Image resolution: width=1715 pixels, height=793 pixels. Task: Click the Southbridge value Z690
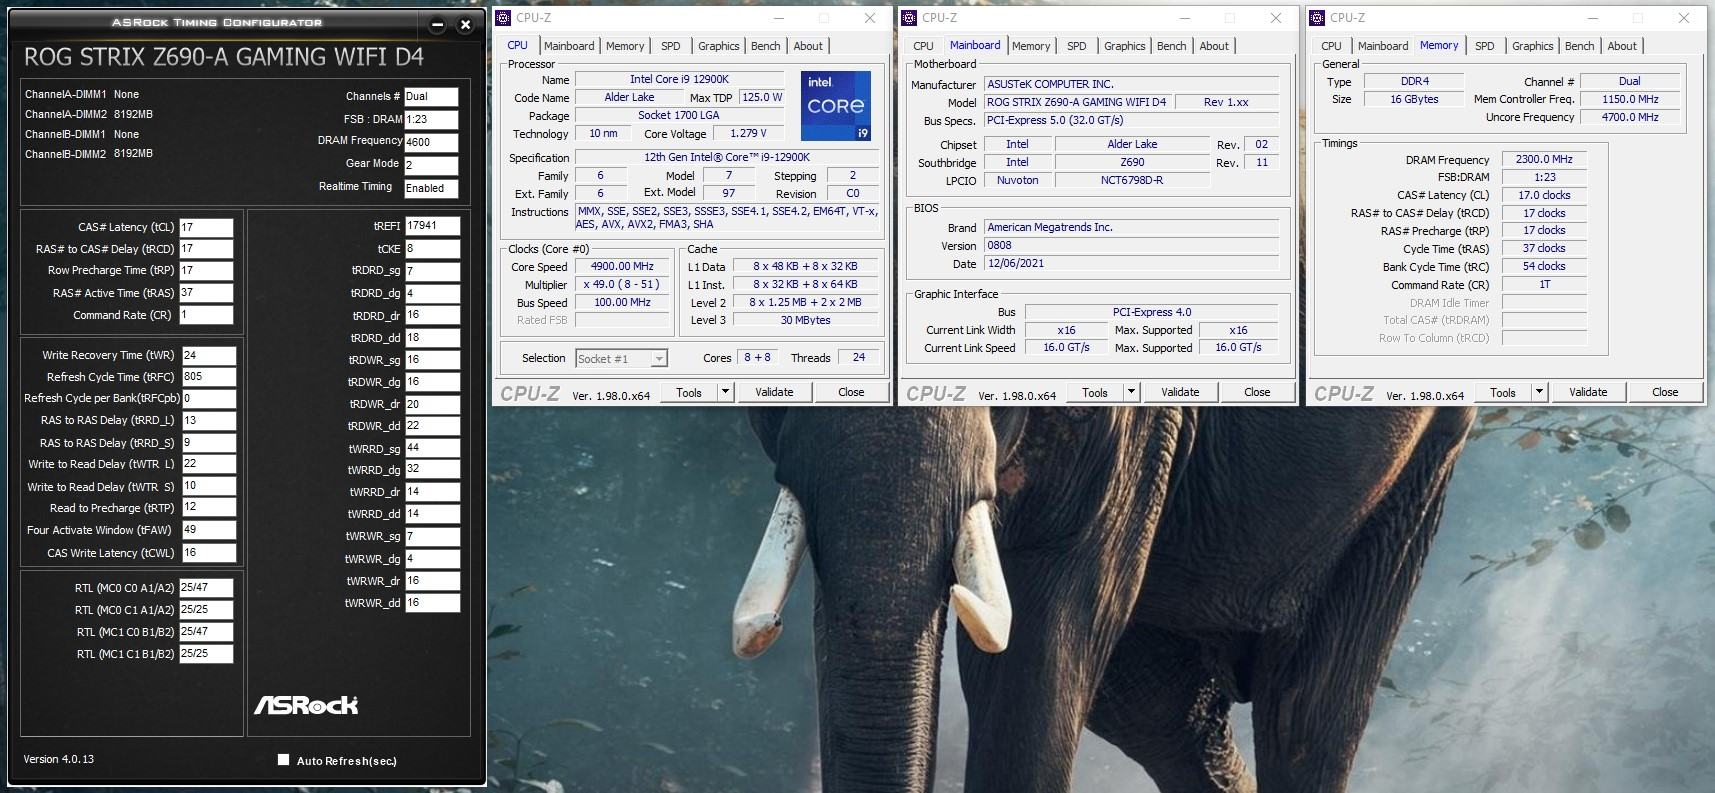pyautogui.click(x=1132, y=162)
